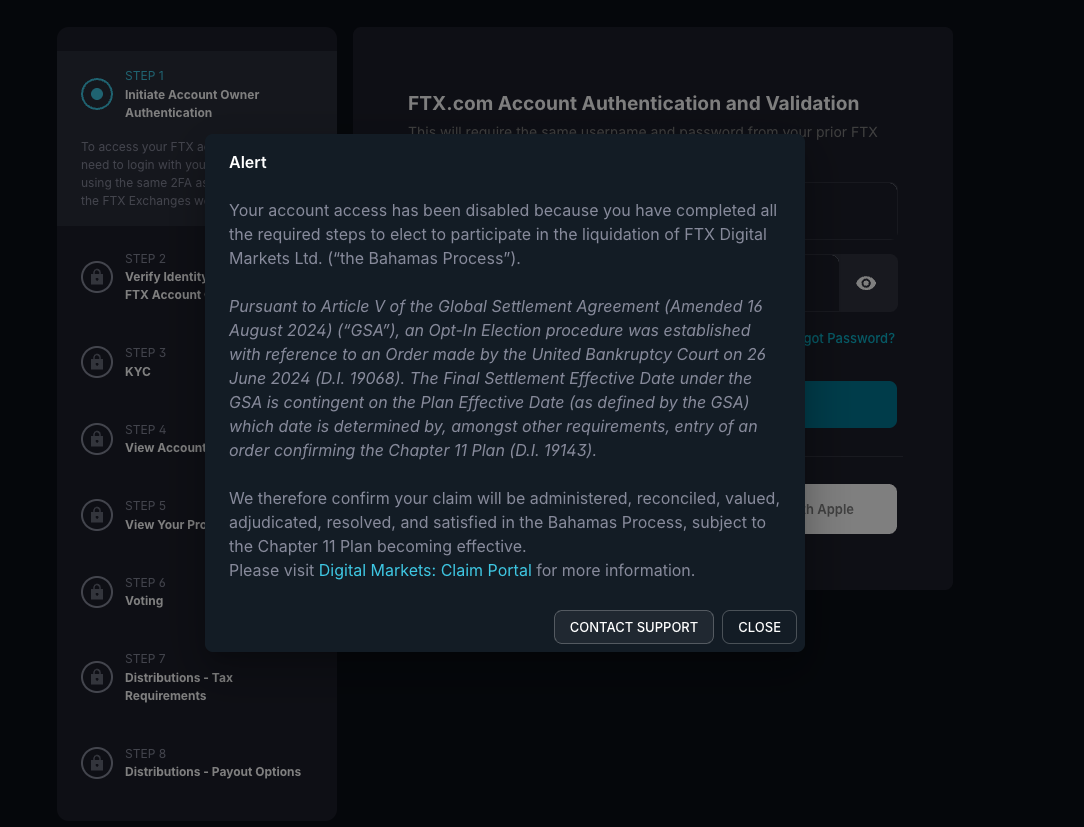Click the Distributions - Tax Requirements step title
This screenshot has height=827, width=1084.
(x=179, y=687)
